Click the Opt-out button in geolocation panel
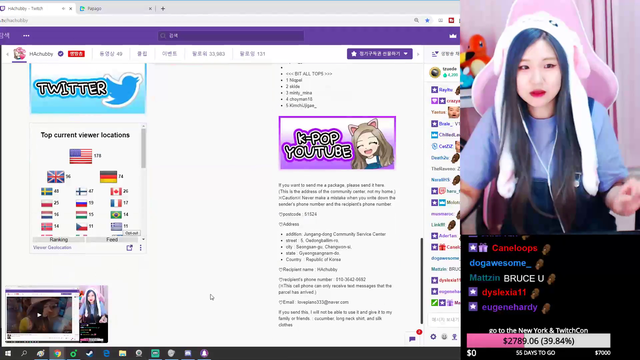 [131, 233]
